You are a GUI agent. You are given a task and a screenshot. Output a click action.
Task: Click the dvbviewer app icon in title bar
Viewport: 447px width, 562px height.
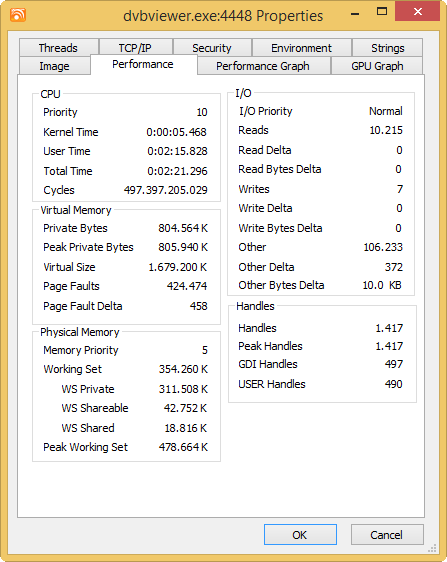[x=18, y=15]
